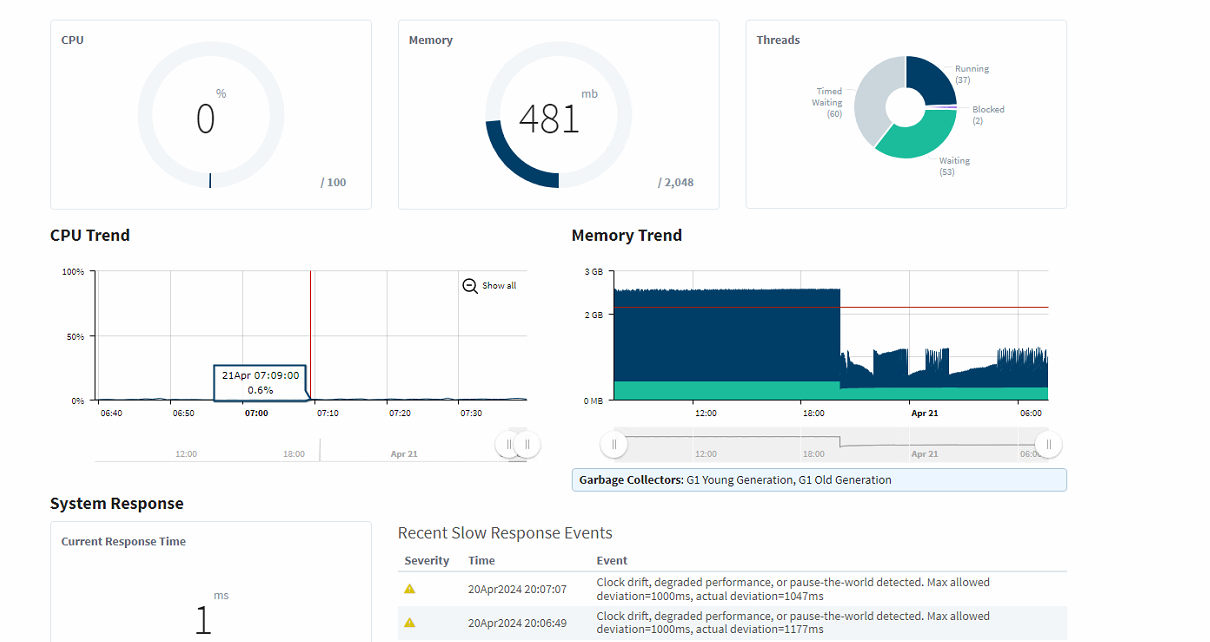The image size is (1210, 642).
Task: Click the Show all zoom-out magnifier icon
Action: 470,286
